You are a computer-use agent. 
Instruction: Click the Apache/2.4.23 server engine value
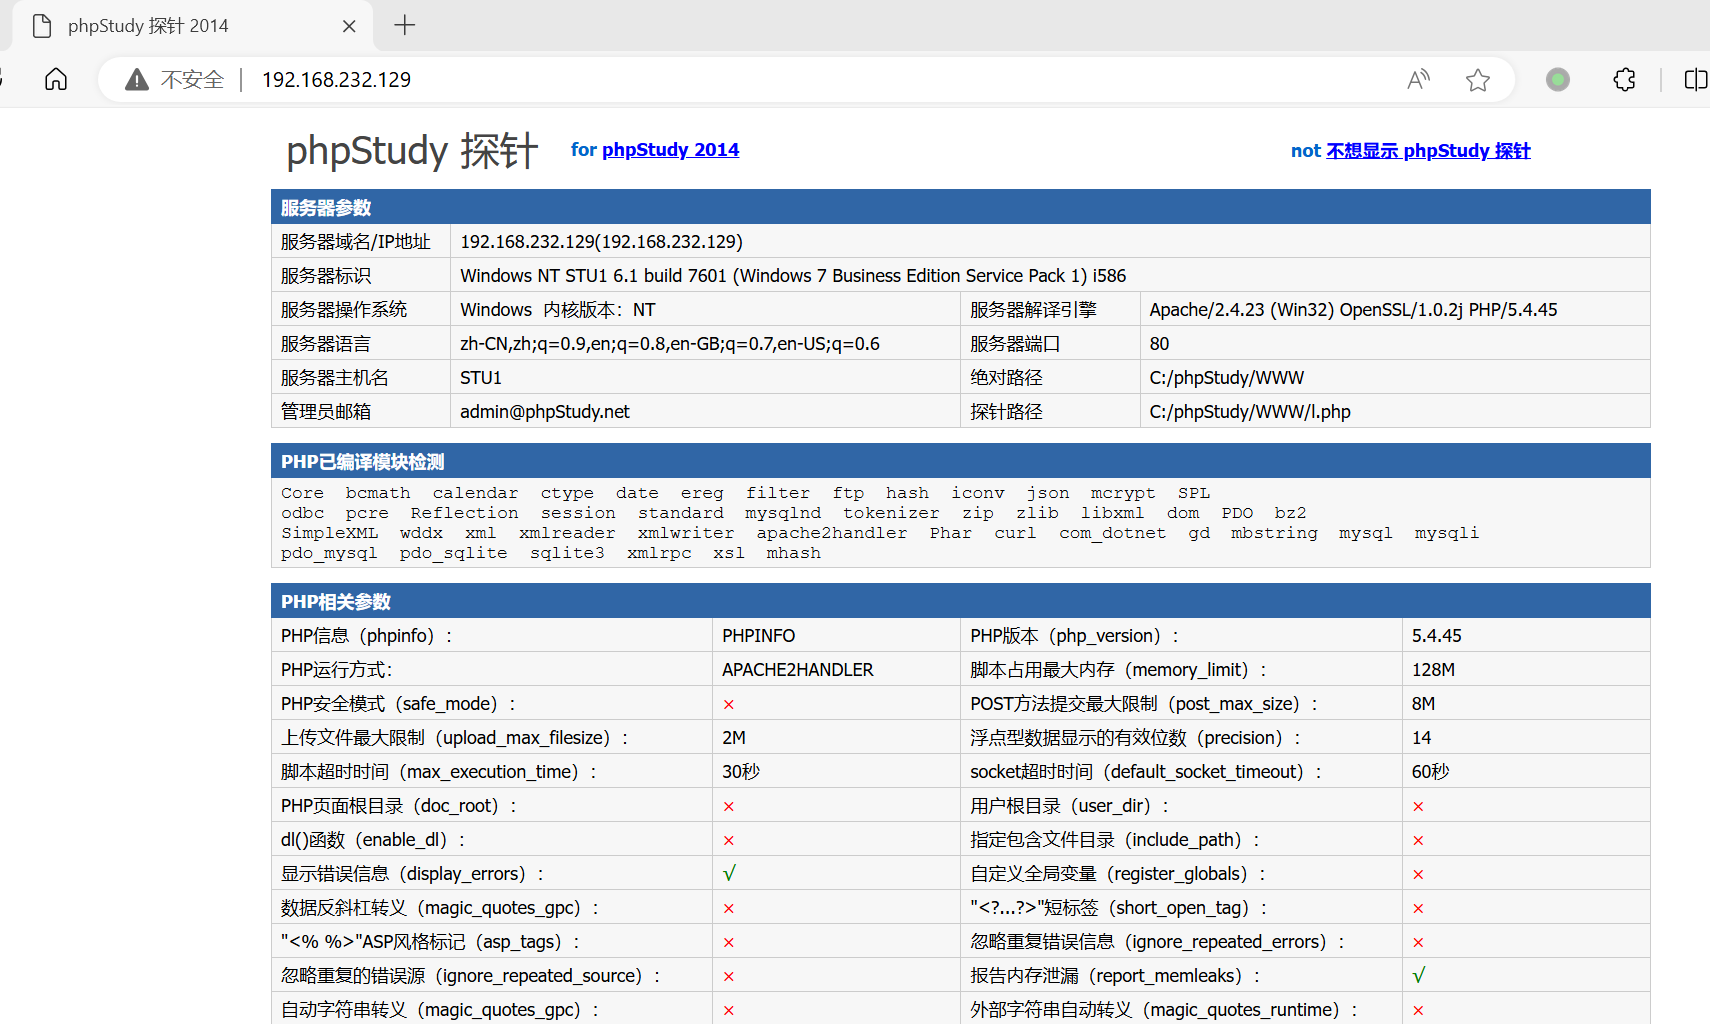point(1353,310)
